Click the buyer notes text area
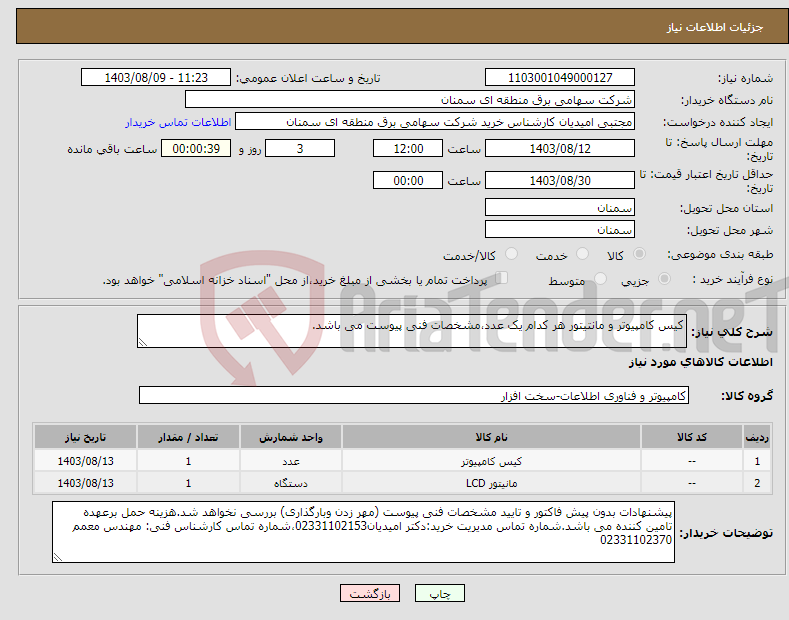789x620 pixels. coord(363,532)
